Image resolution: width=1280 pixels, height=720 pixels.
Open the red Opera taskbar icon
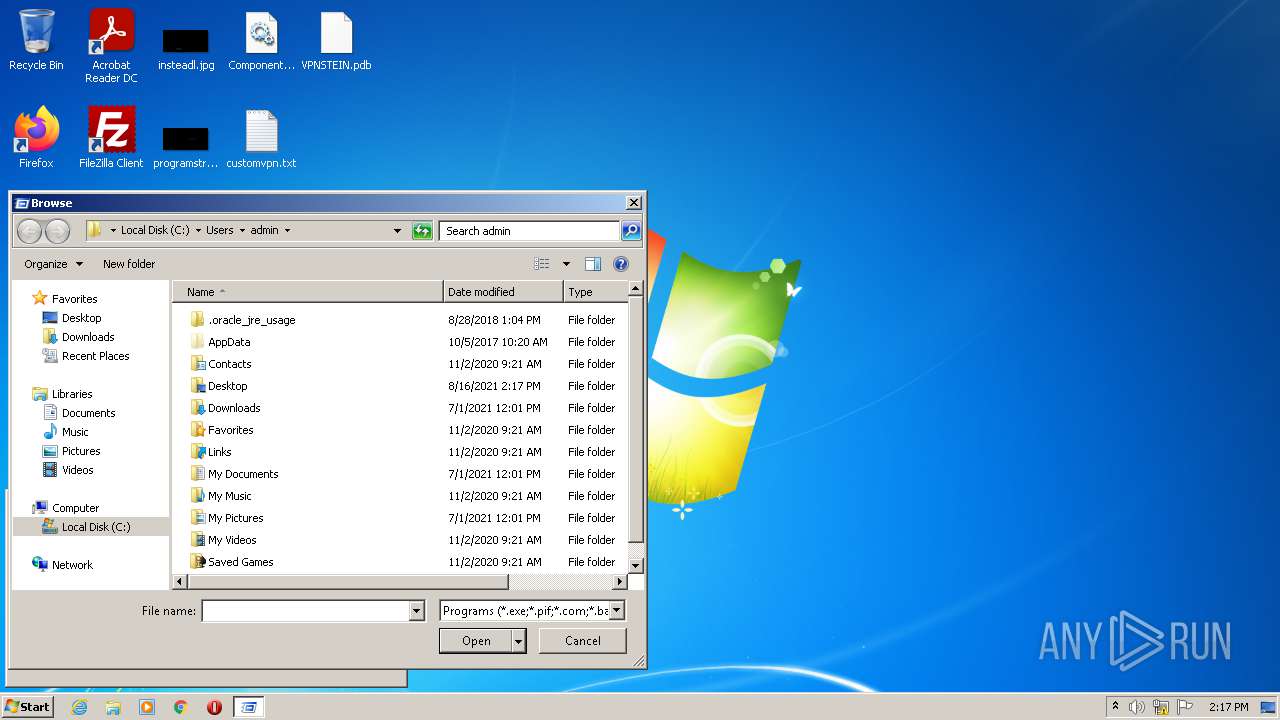point(214,707)
